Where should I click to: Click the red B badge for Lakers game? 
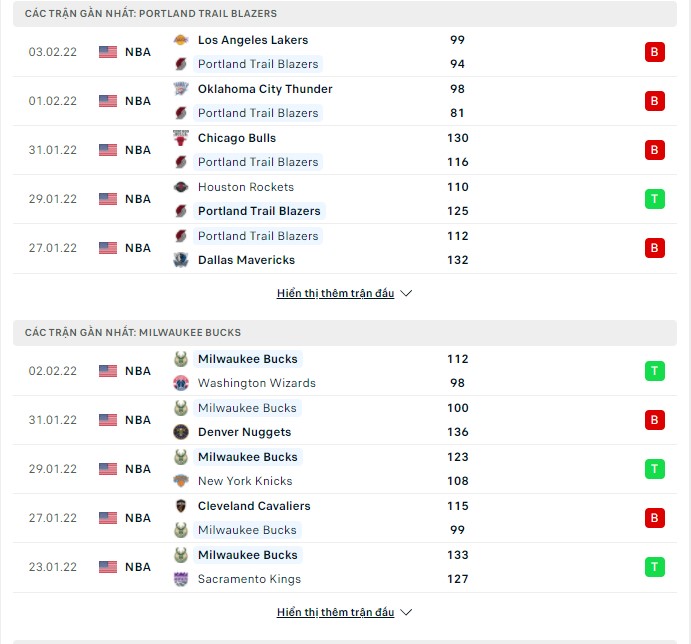tap(654, 52)
